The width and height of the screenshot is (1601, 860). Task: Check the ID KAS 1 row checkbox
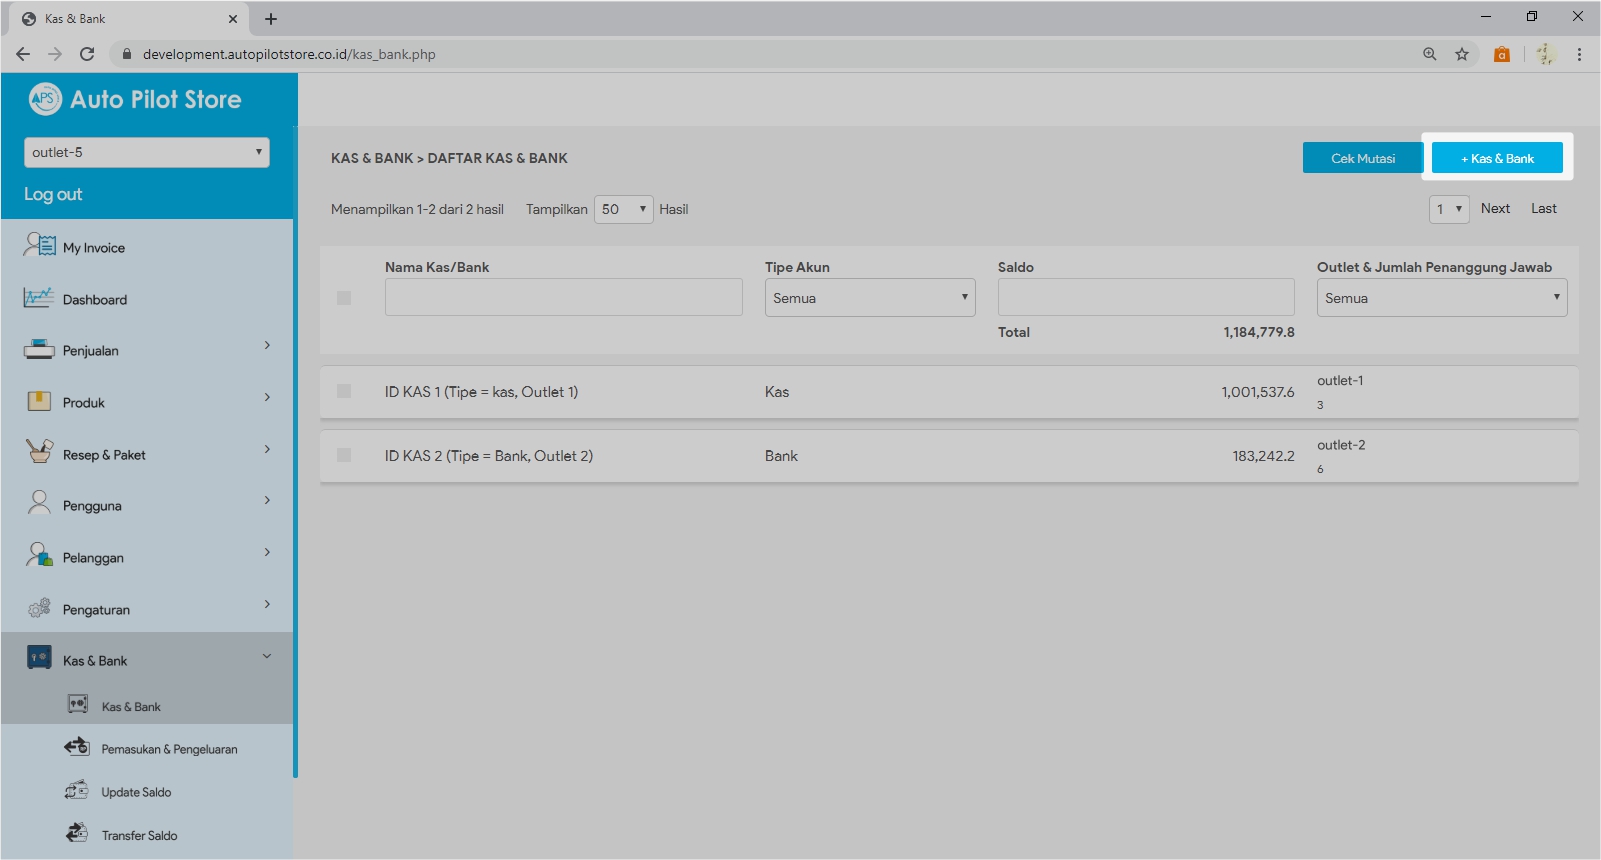(344, 391)
